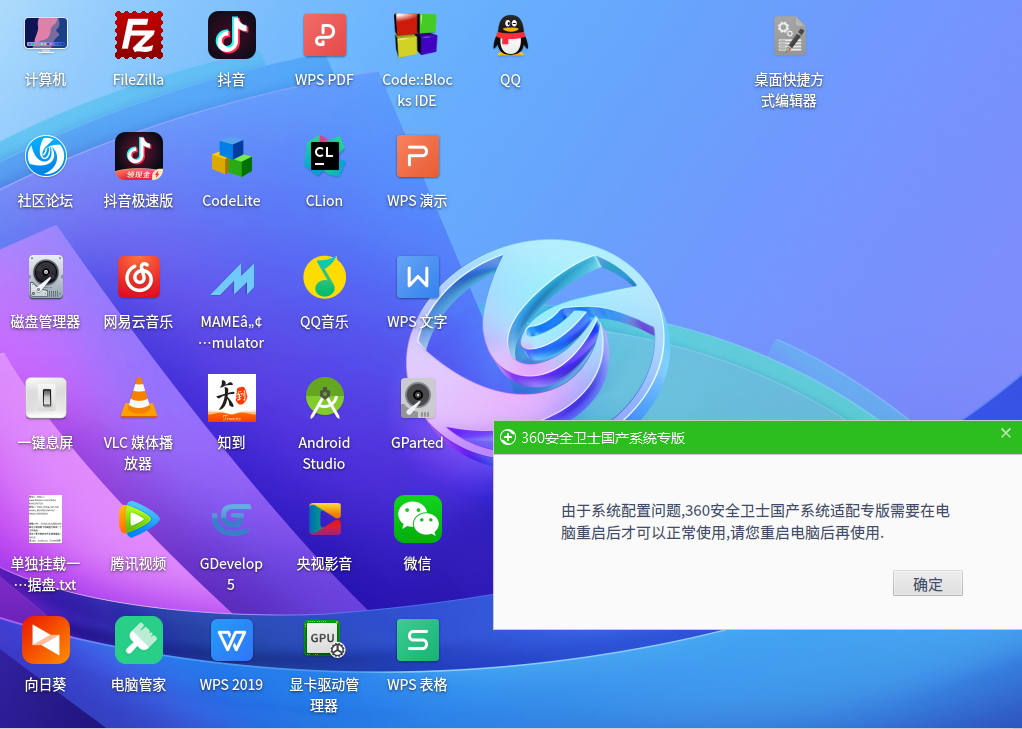The height and width of the screenshot is (729, 1022).
Task: Open 微信 WeChat icon
Action: click(417, 519)
